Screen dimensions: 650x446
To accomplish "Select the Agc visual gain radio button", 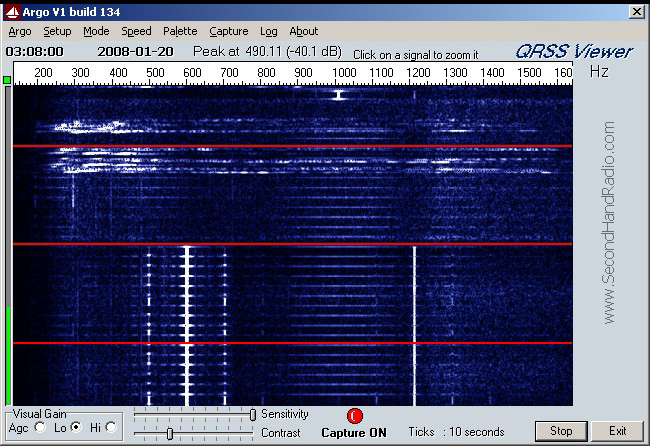I will 40,427.
